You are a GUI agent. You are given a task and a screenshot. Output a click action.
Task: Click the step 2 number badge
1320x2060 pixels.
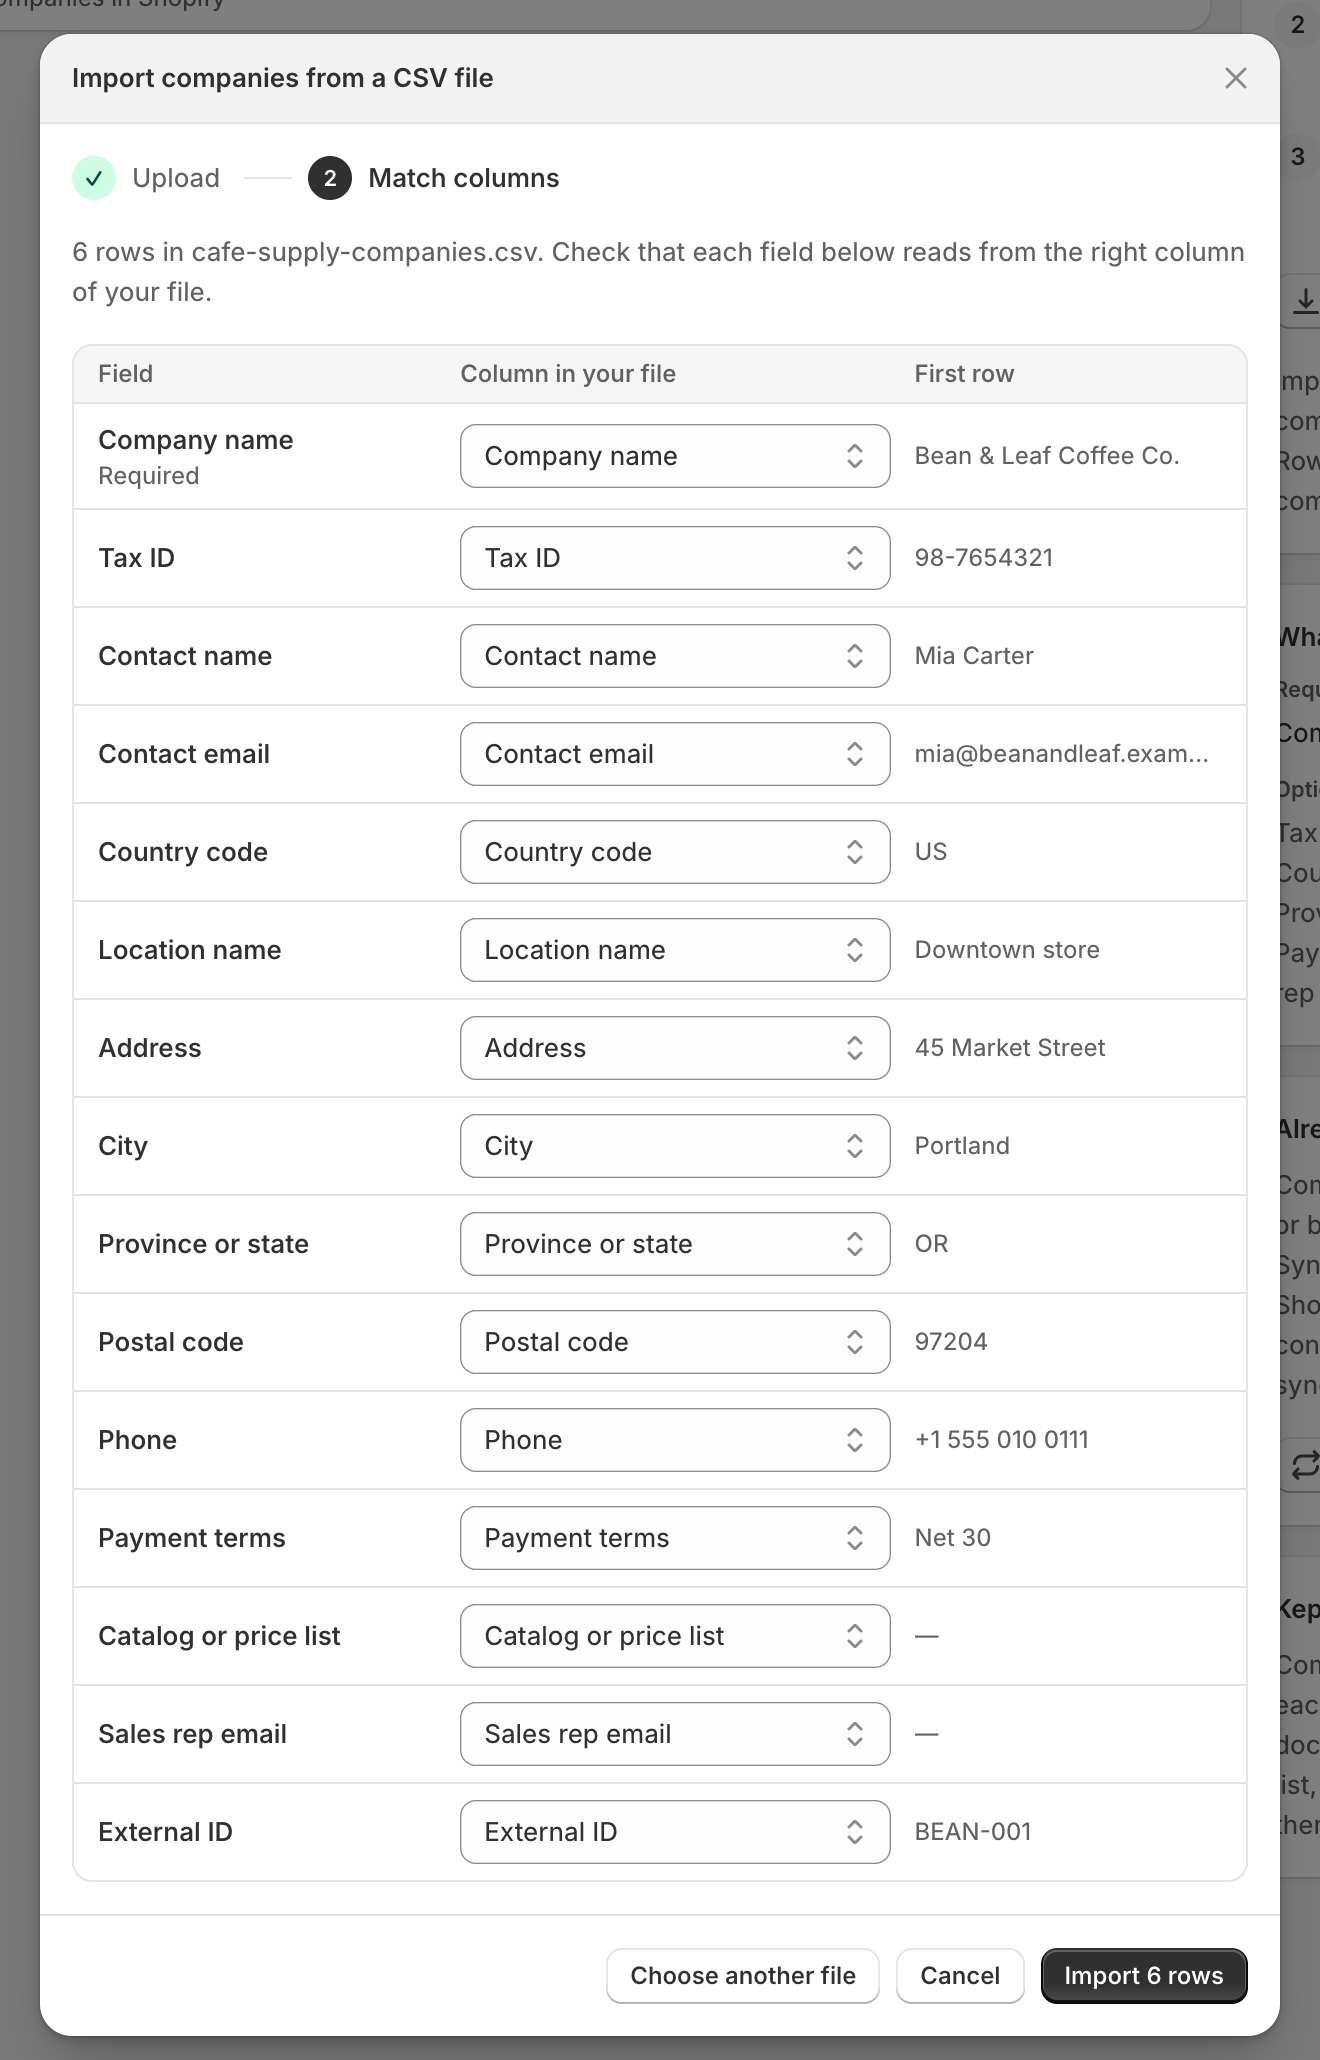tap(330, 178)
